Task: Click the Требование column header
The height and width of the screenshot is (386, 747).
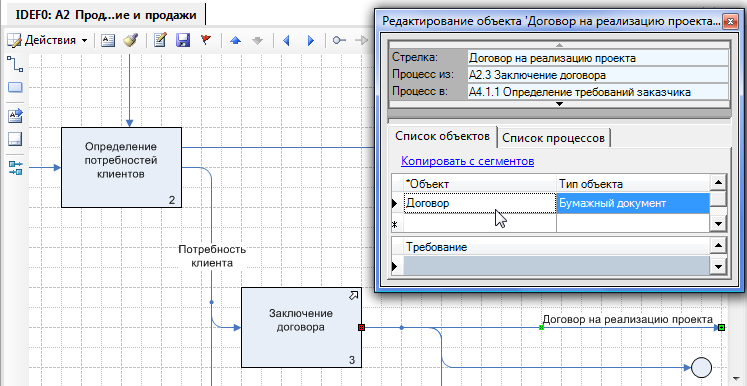Action: [x=556, y=247]
